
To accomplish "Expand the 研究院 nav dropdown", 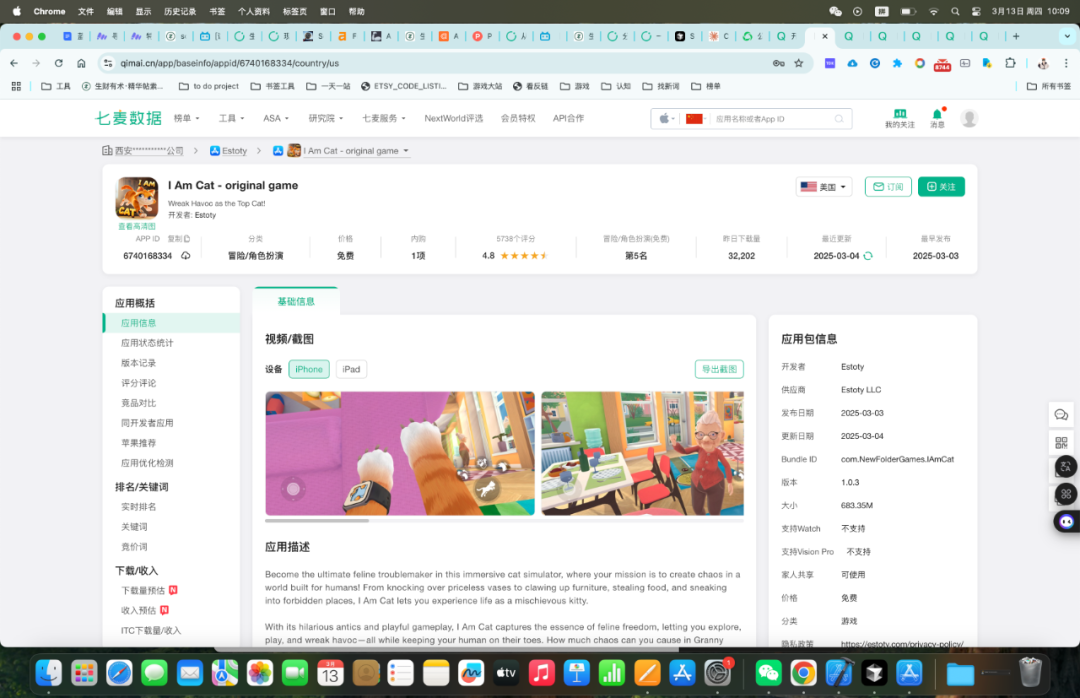I will point(325,119).
